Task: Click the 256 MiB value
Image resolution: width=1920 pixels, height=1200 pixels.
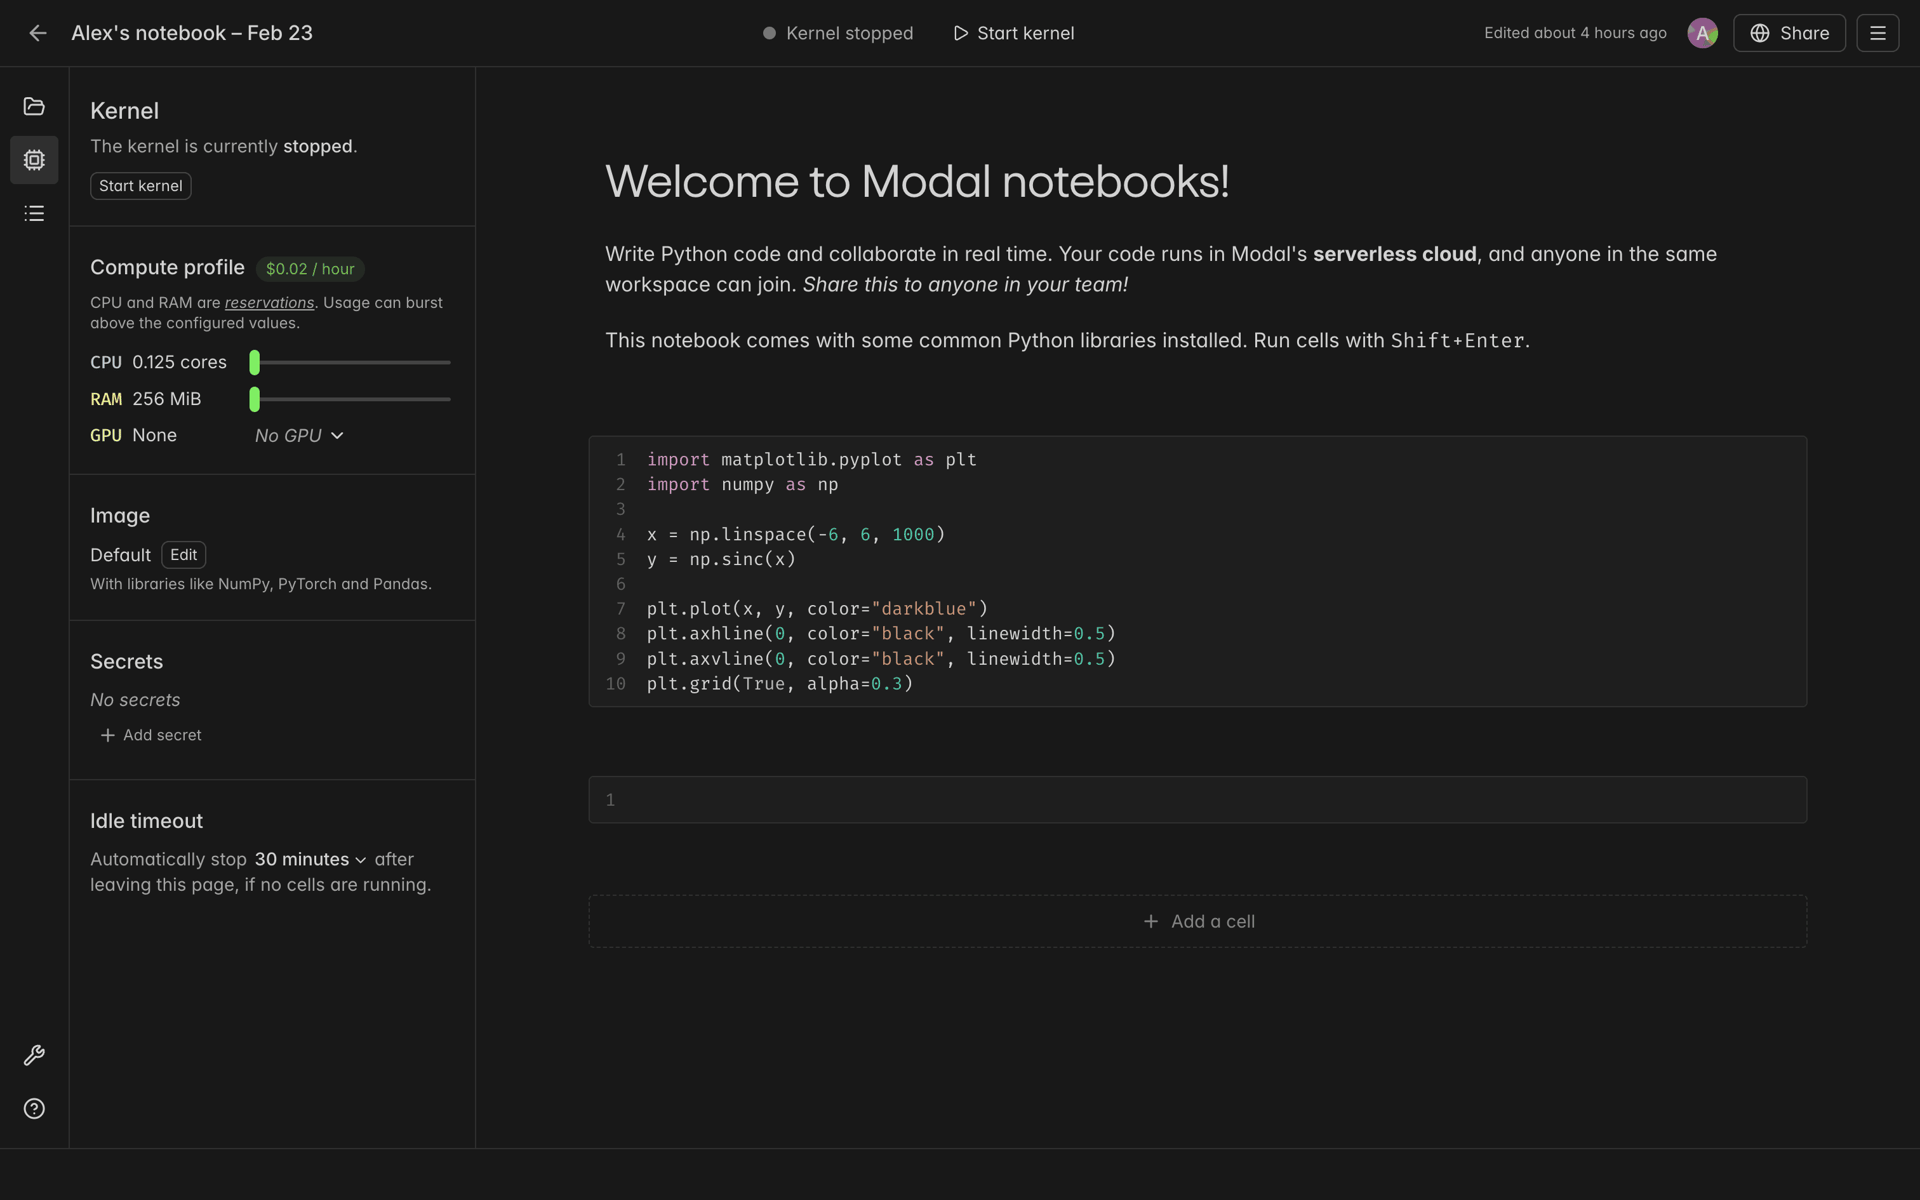Action: pyautogui.click(x=166, y=399)
